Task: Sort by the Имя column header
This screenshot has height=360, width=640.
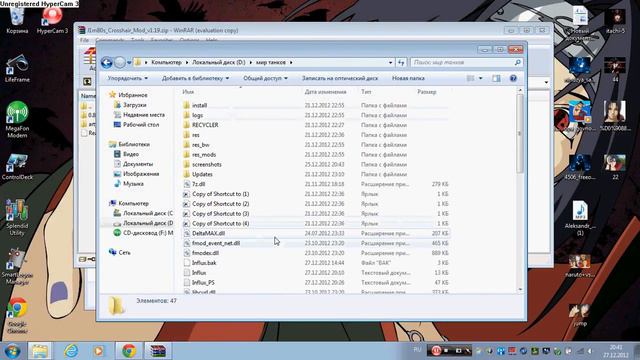Action: (188, 92)
